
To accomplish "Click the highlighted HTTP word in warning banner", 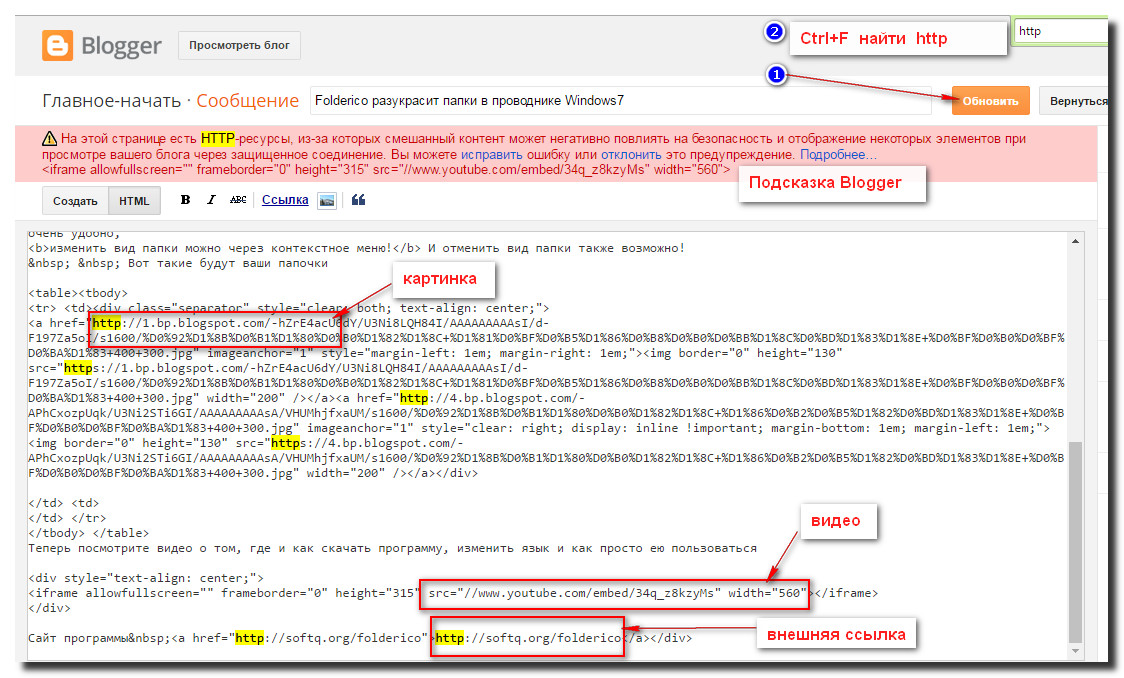I will (217, 138).
